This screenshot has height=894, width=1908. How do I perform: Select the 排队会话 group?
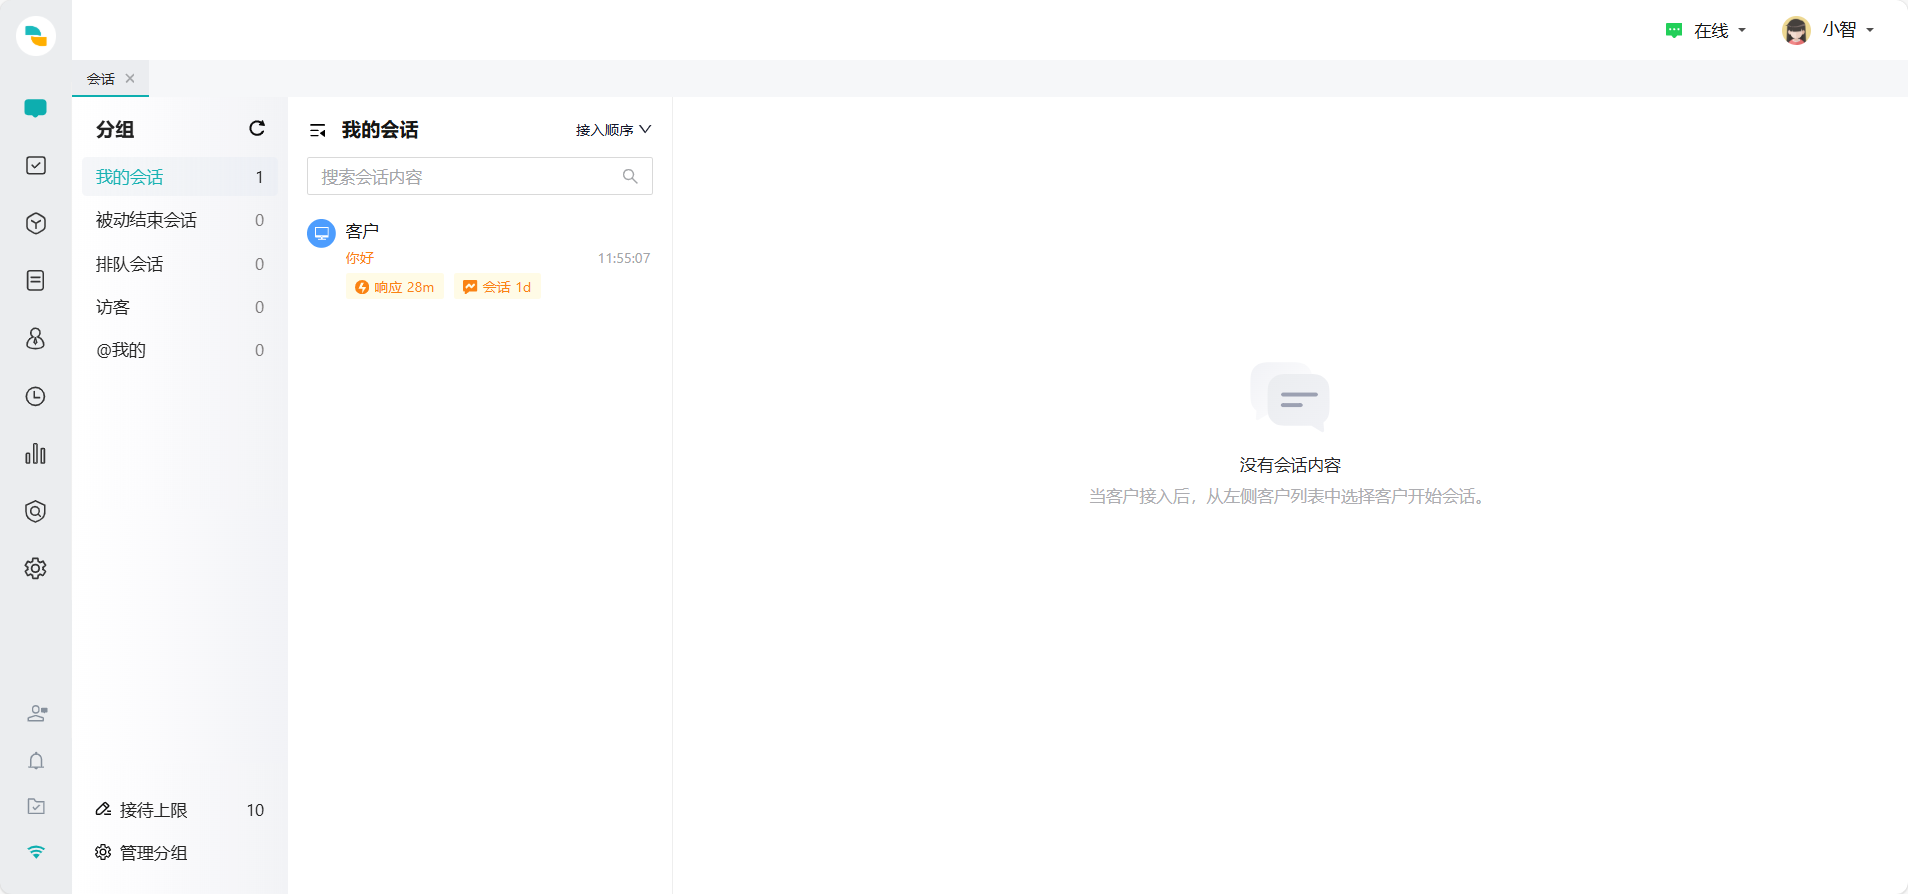[180, 264]
